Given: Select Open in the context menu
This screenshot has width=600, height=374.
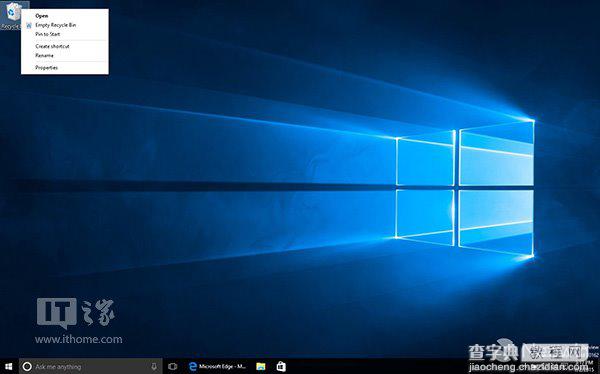Looking at the screenshot, I should click(65, 16).
